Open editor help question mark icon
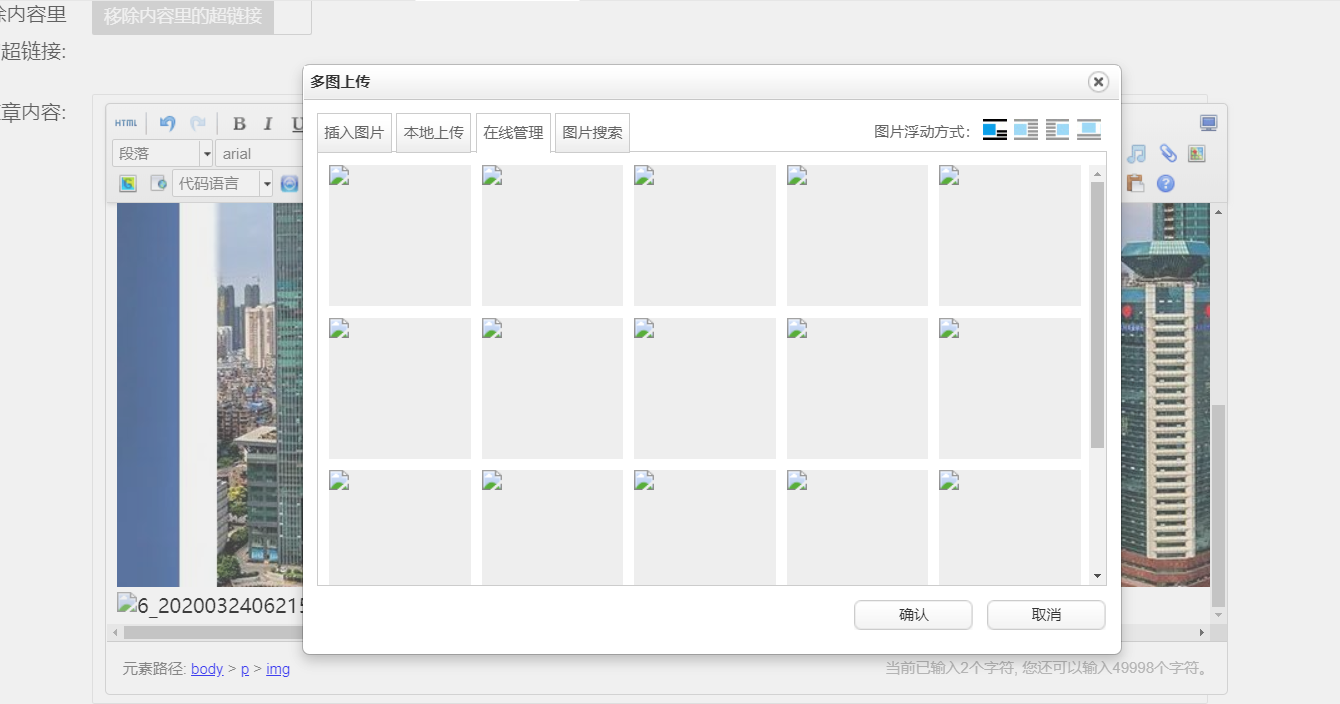Screen dimensions: 1340x704 click(1165, 184)
